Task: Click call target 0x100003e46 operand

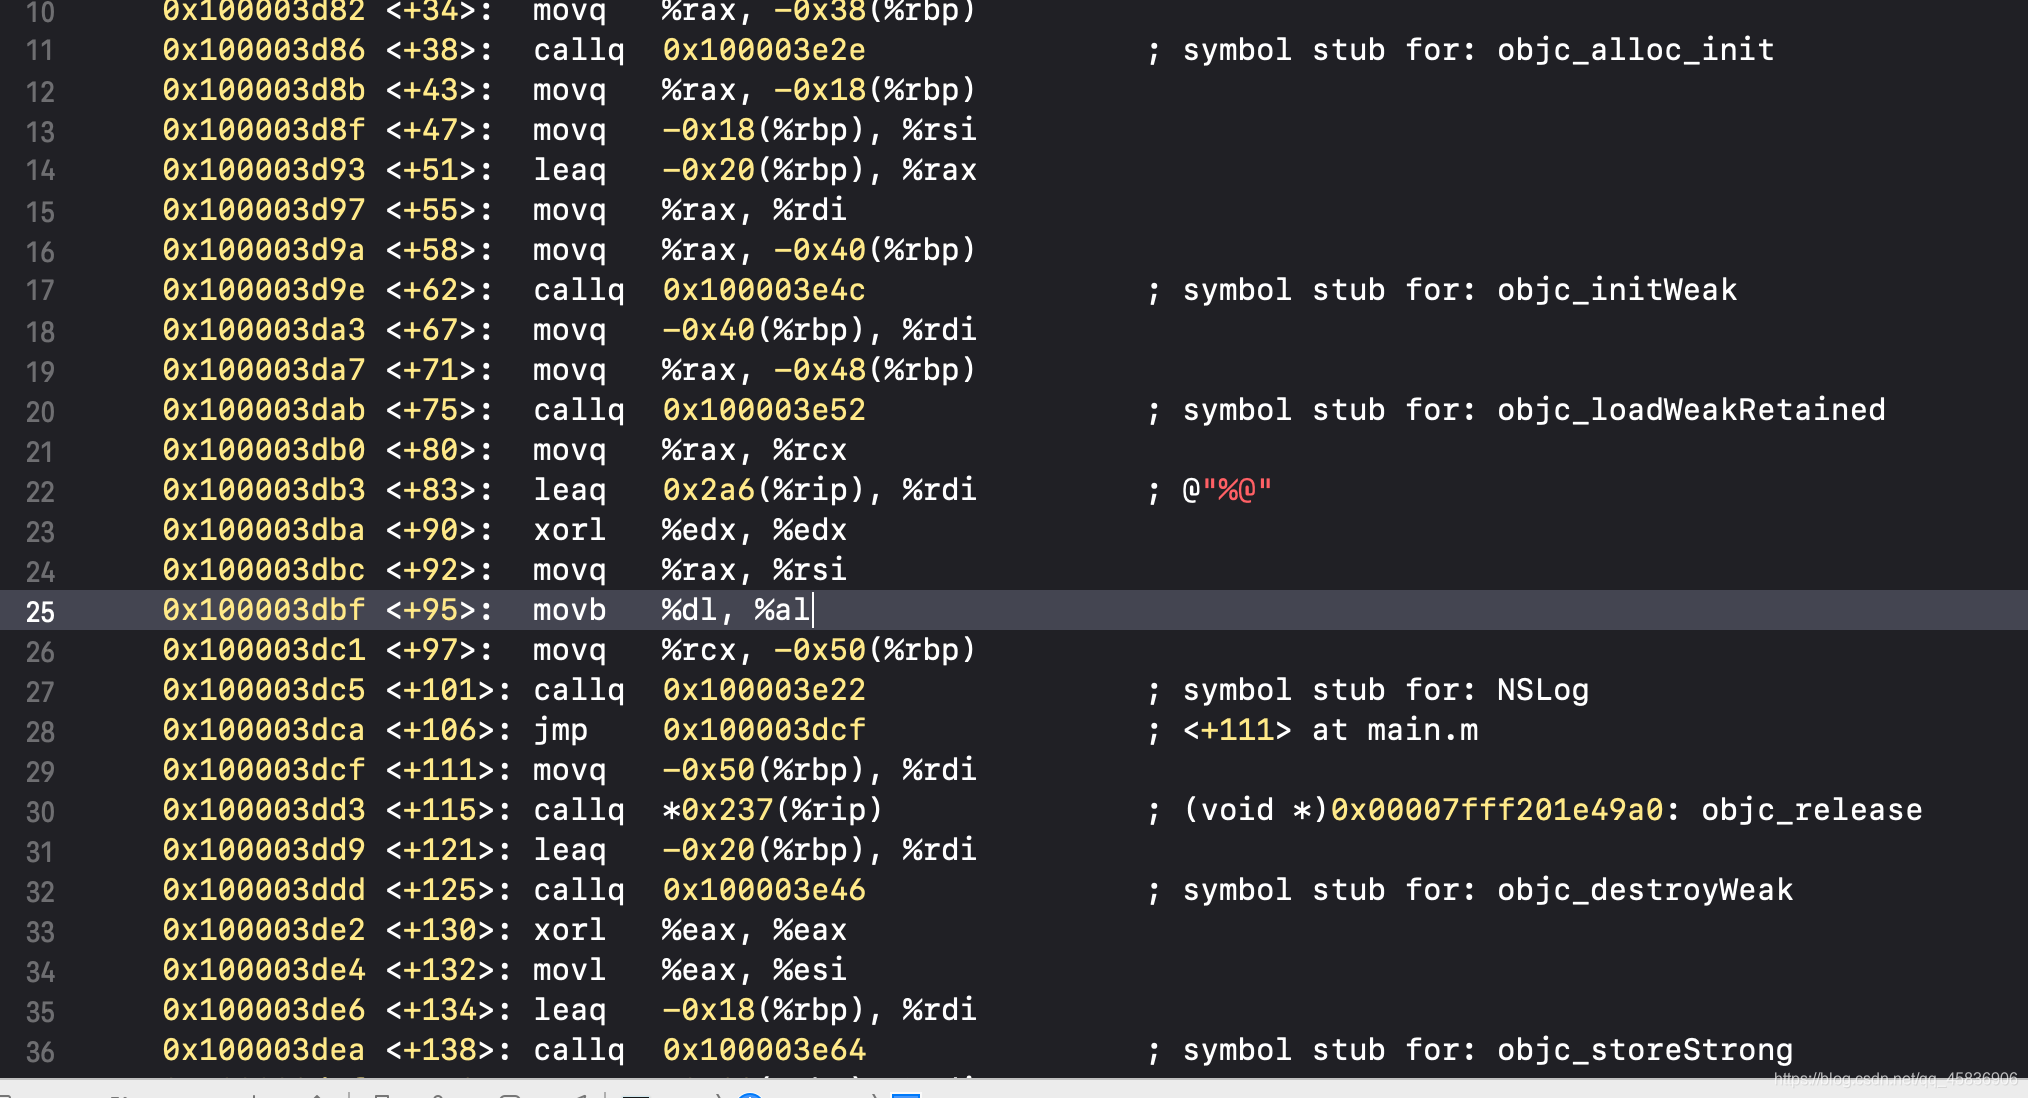Action: click(764, 890)
